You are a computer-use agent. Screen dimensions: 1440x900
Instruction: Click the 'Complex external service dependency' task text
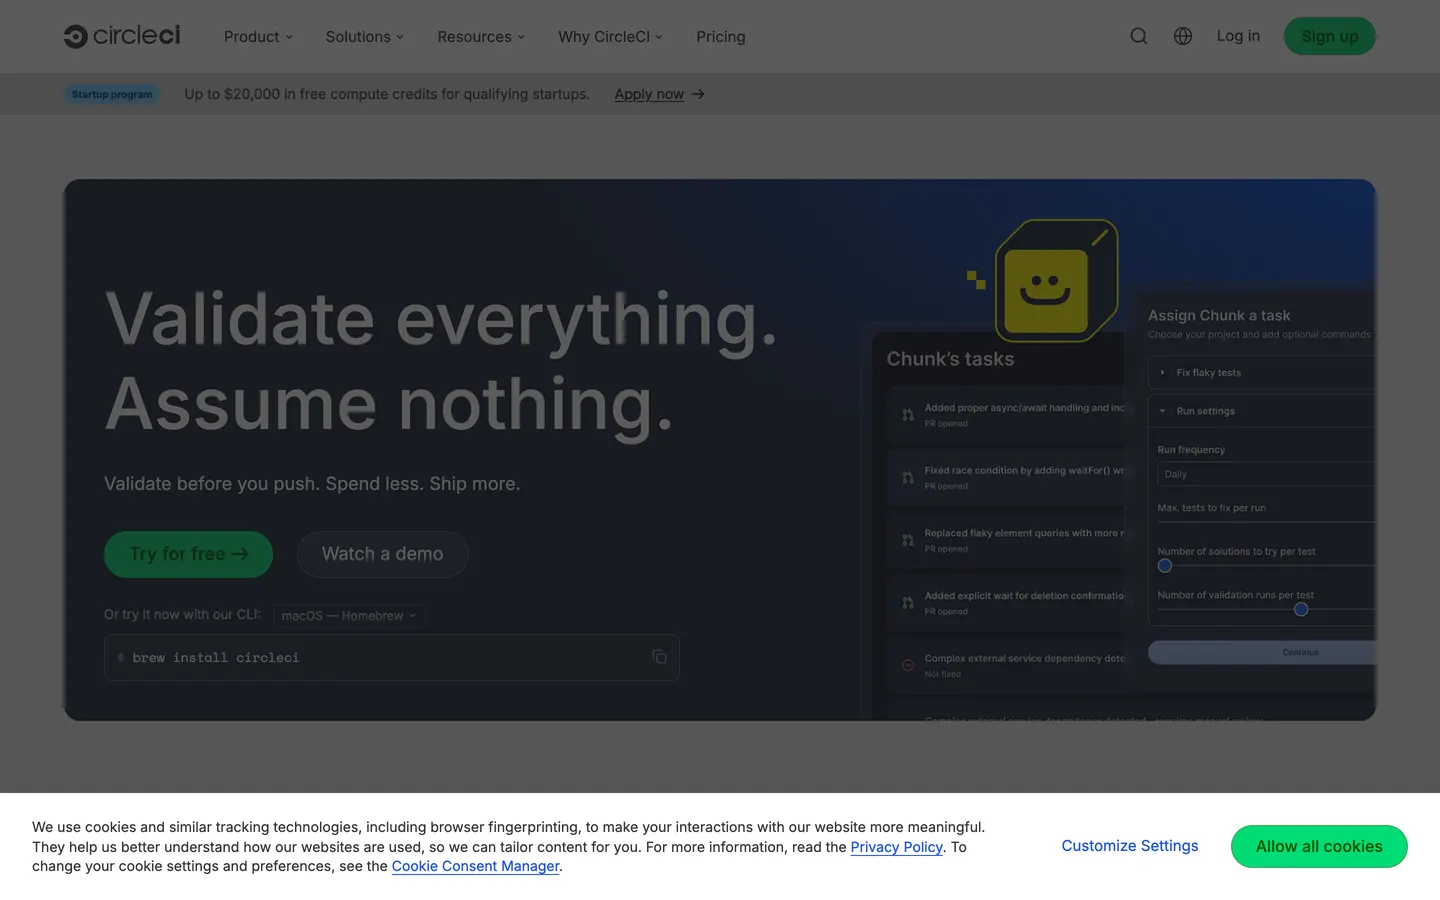pos(1024,658)
